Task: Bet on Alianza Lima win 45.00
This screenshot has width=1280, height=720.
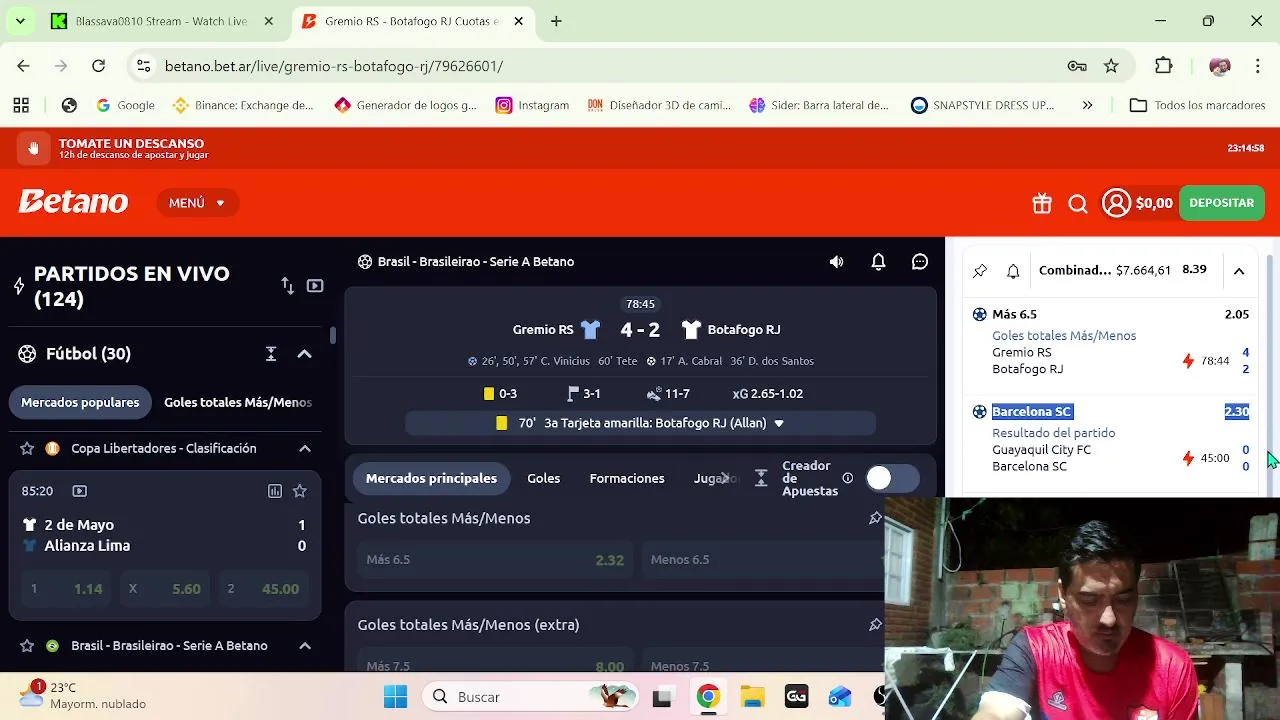Action: [x=264, y=589]
